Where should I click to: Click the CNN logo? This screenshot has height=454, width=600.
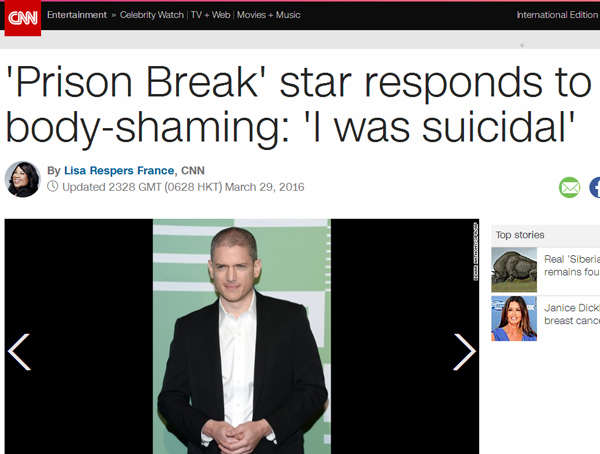tap(23, 18)
